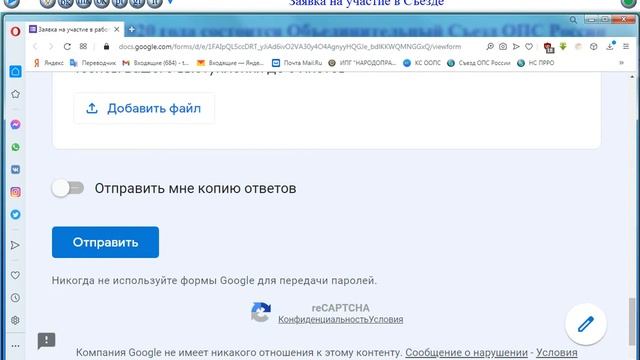
Task: Open the 'КС ООПС' bookmark
Action: 422,63
